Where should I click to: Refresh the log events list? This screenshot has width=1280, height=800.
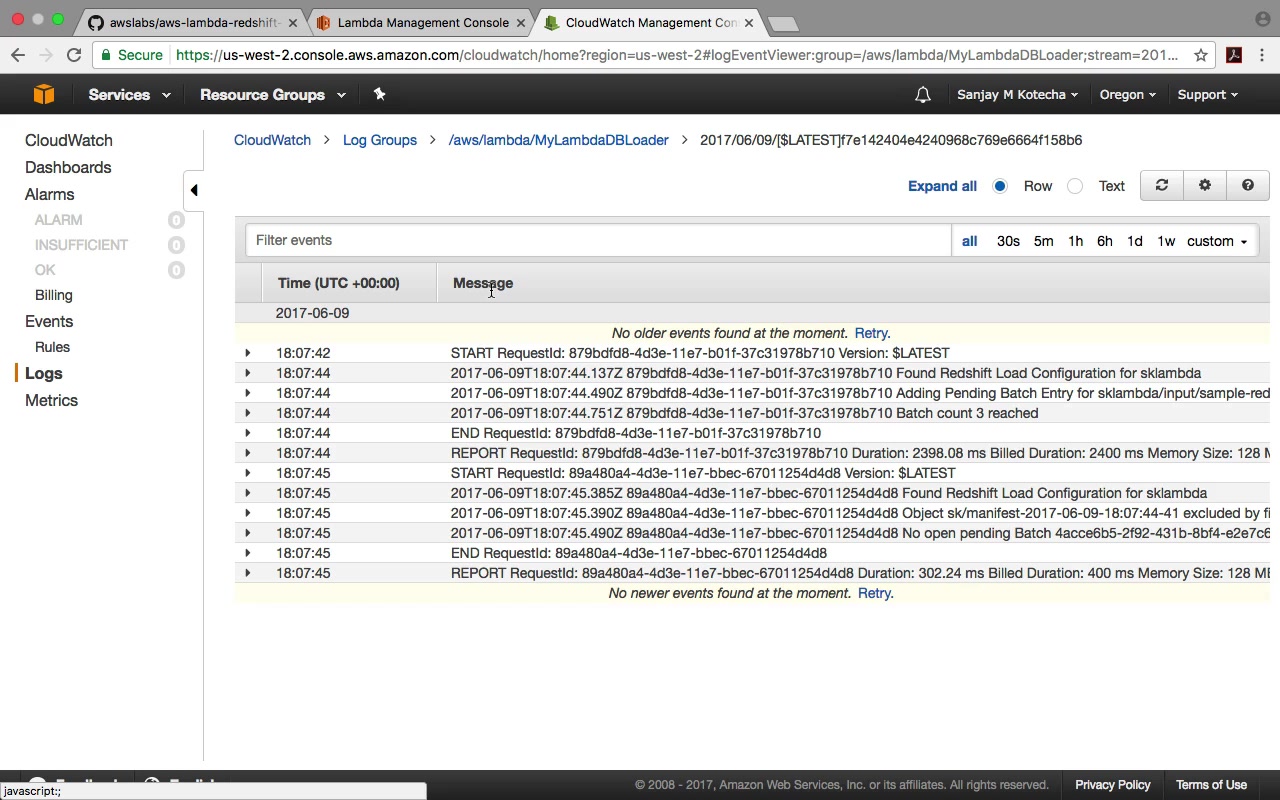tap(1161, 185)
